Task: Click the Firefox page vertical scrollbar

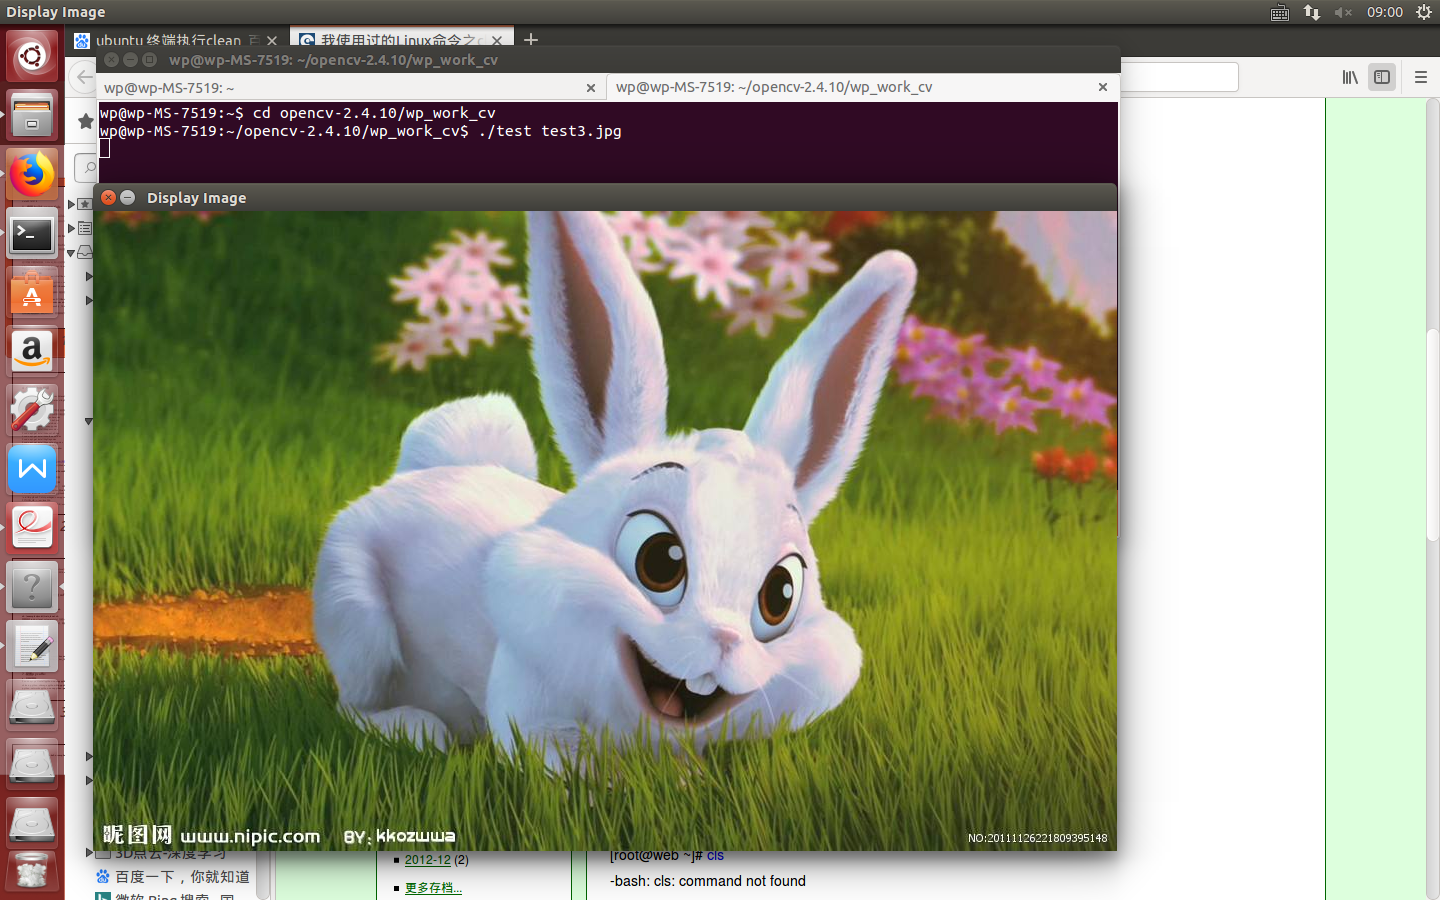Action: coord(1432,435)
